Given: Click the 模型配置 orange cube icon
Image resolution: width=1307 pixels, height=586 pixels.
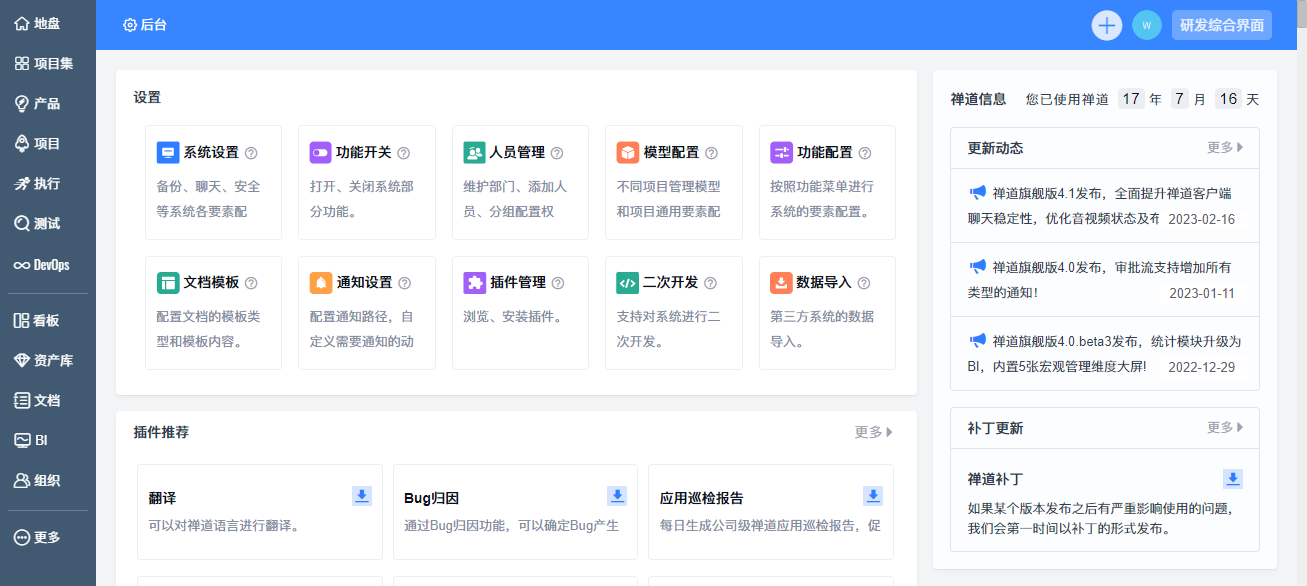Looking at the screenshot, I should 627,153.
